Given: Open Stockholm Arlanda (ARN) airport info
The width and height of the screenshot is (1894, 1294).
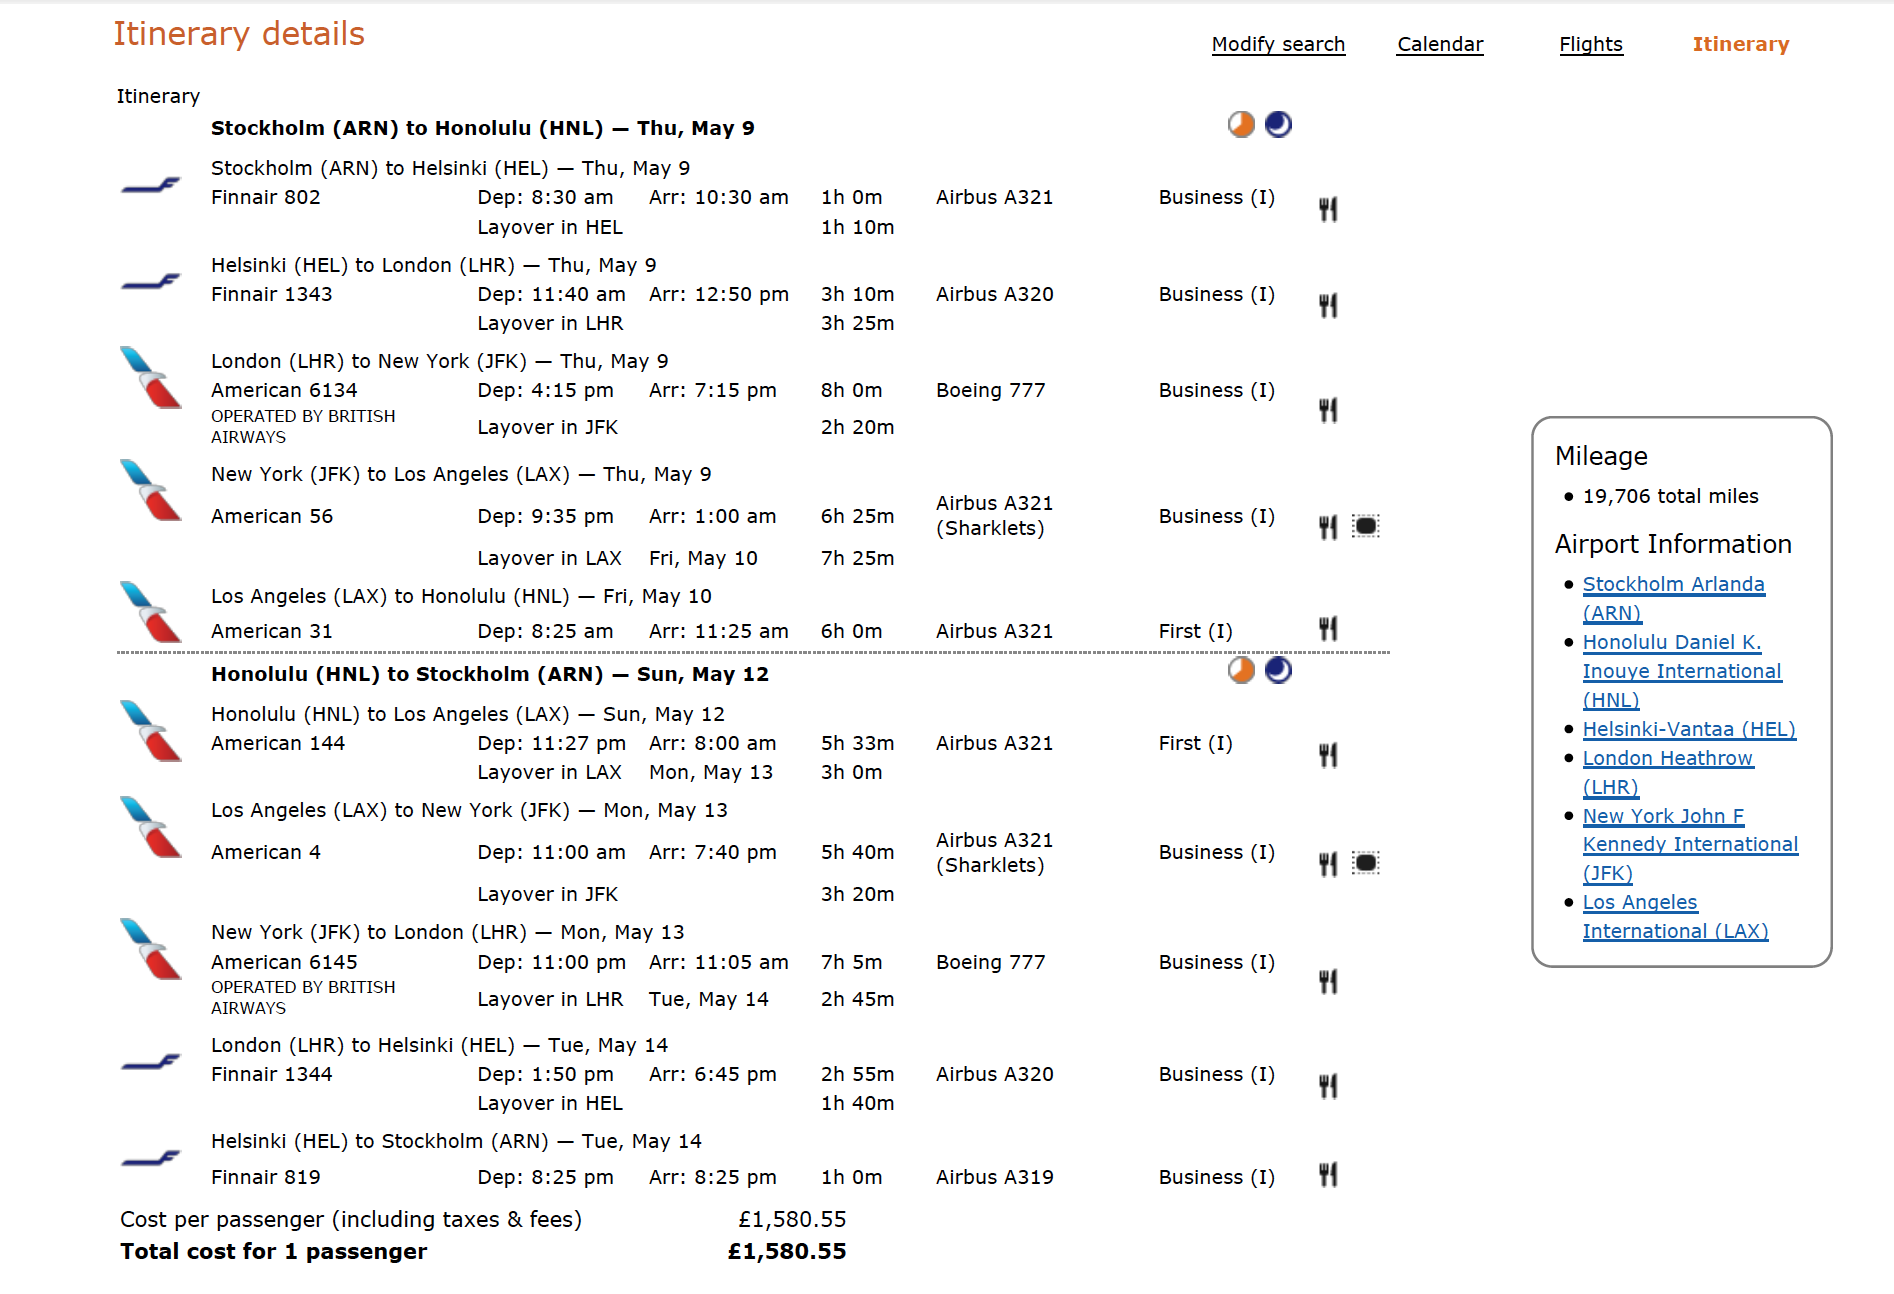Looking at the screenshot, I should click(x=1673, y=584).
